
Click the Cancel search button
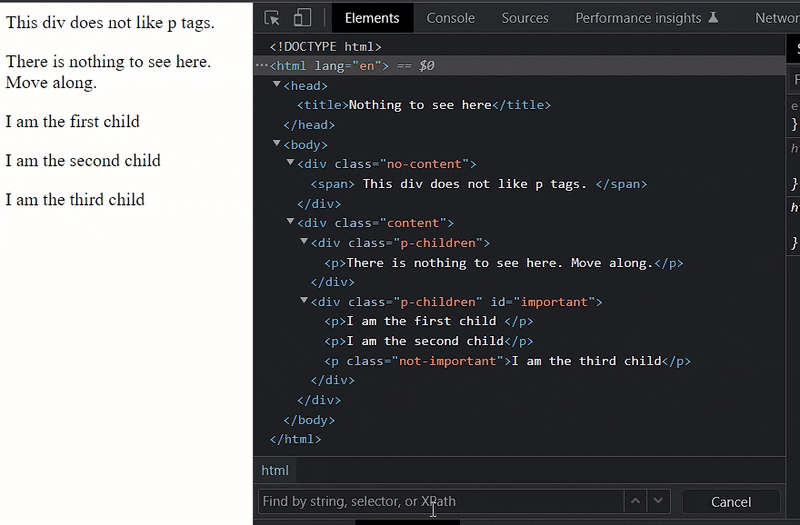coord(731,502)
